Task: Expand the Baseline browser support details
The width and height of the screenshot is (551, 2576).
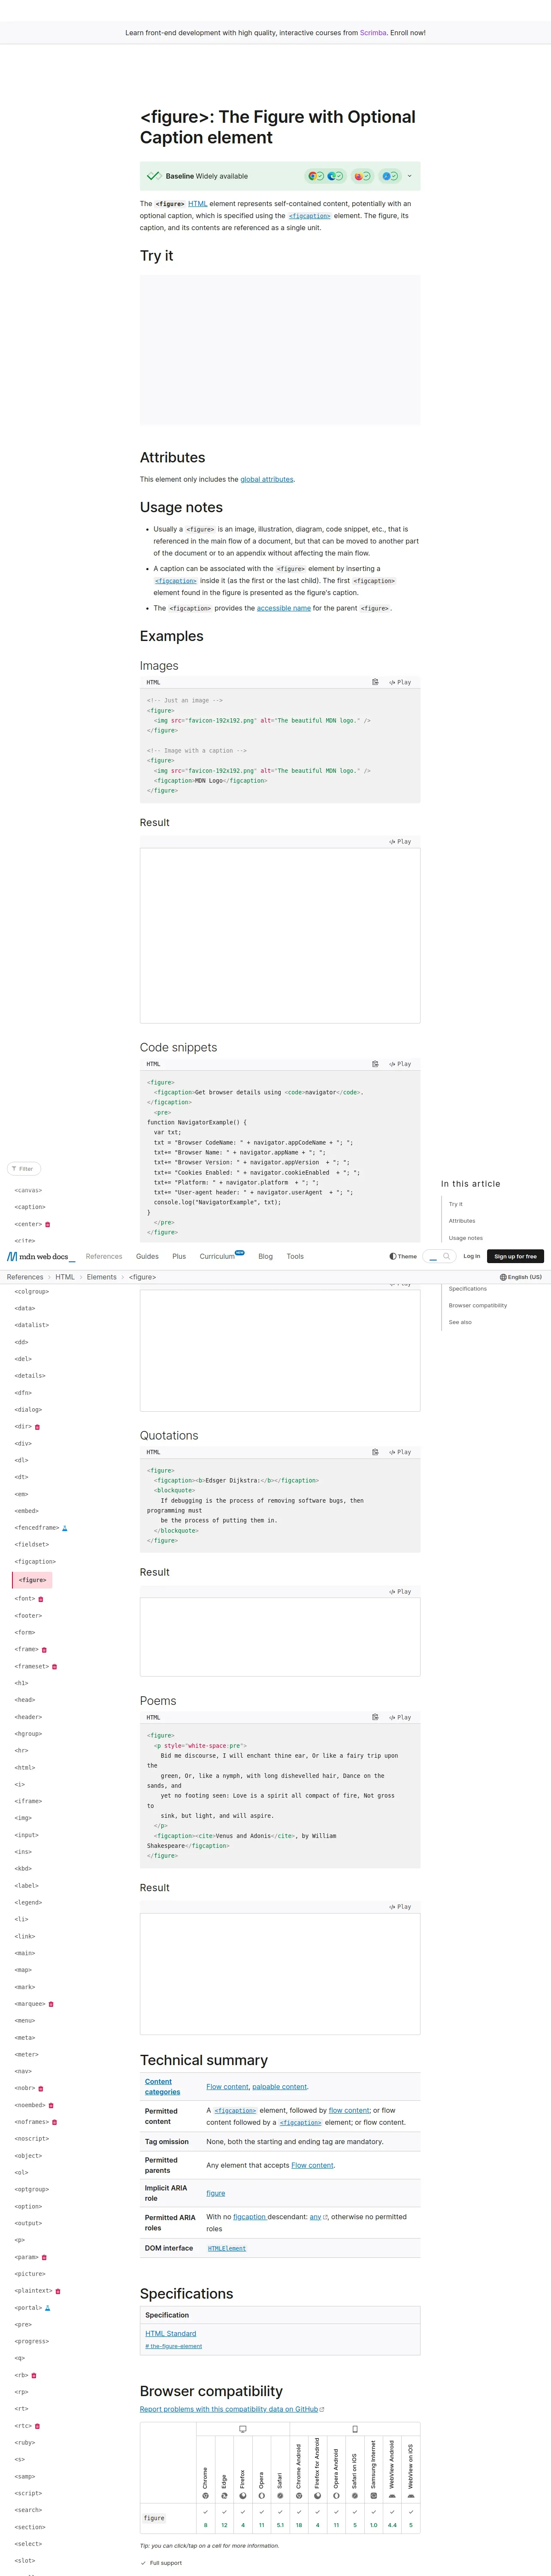Action: click(x=409, y=176)
